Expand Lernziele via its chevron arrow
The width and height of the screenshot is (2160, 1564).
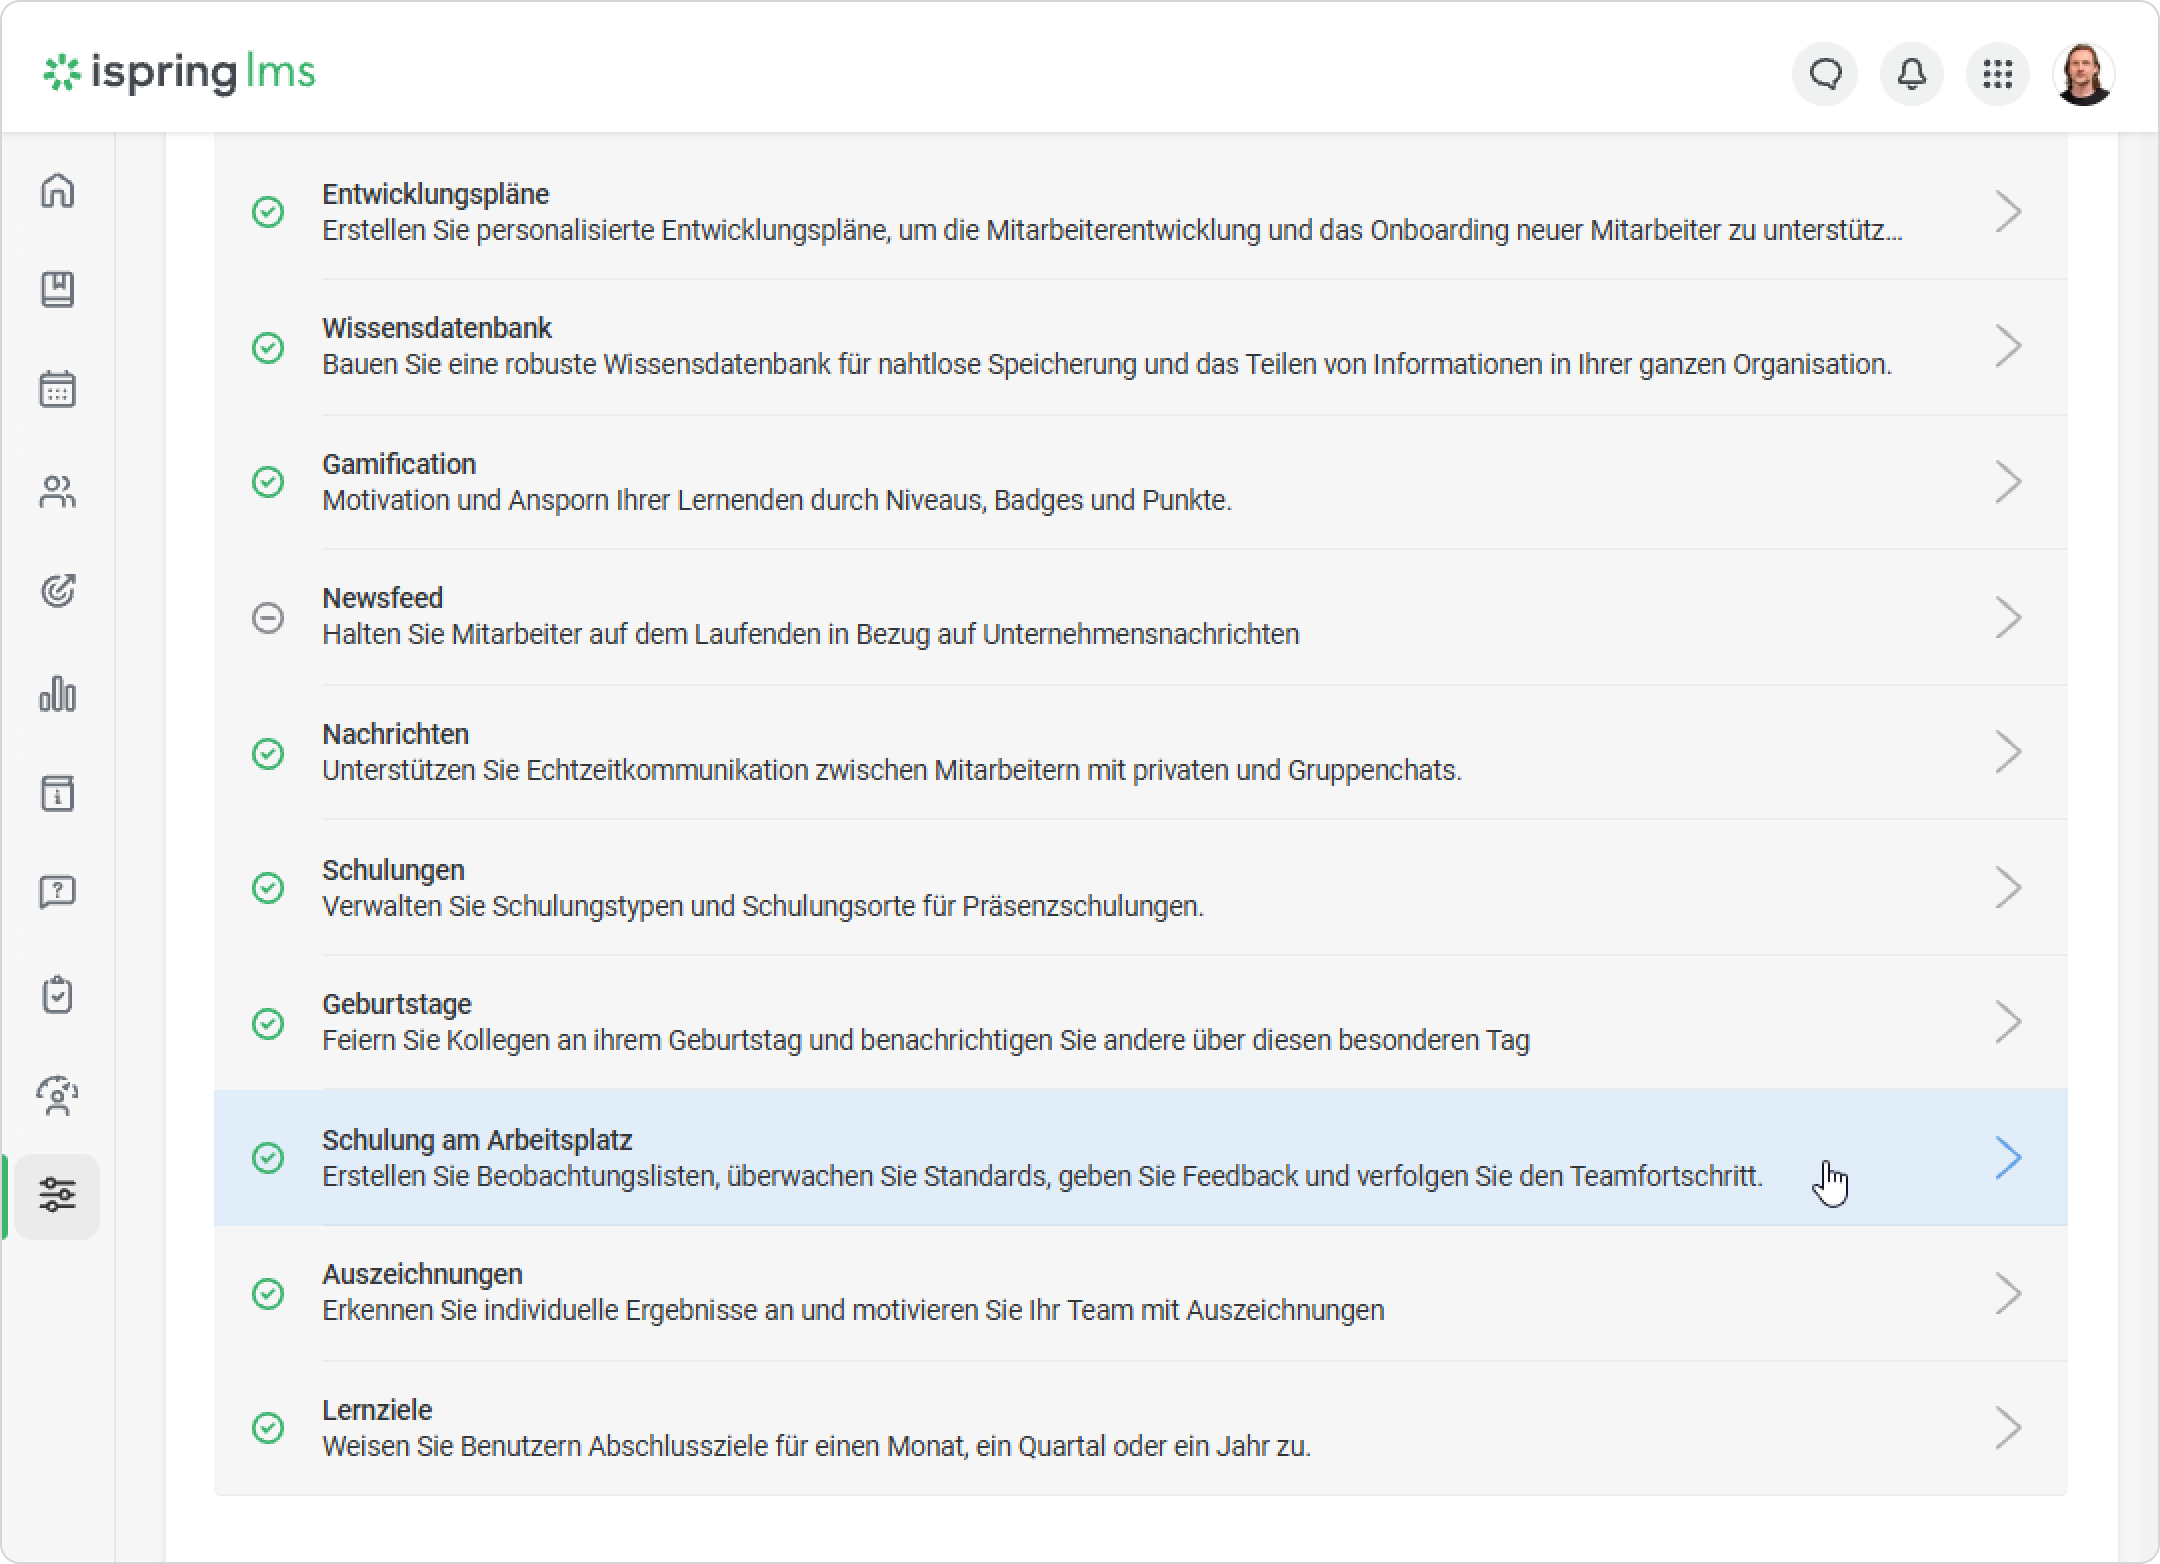pyautogui.click(x=2008, y=1428)
